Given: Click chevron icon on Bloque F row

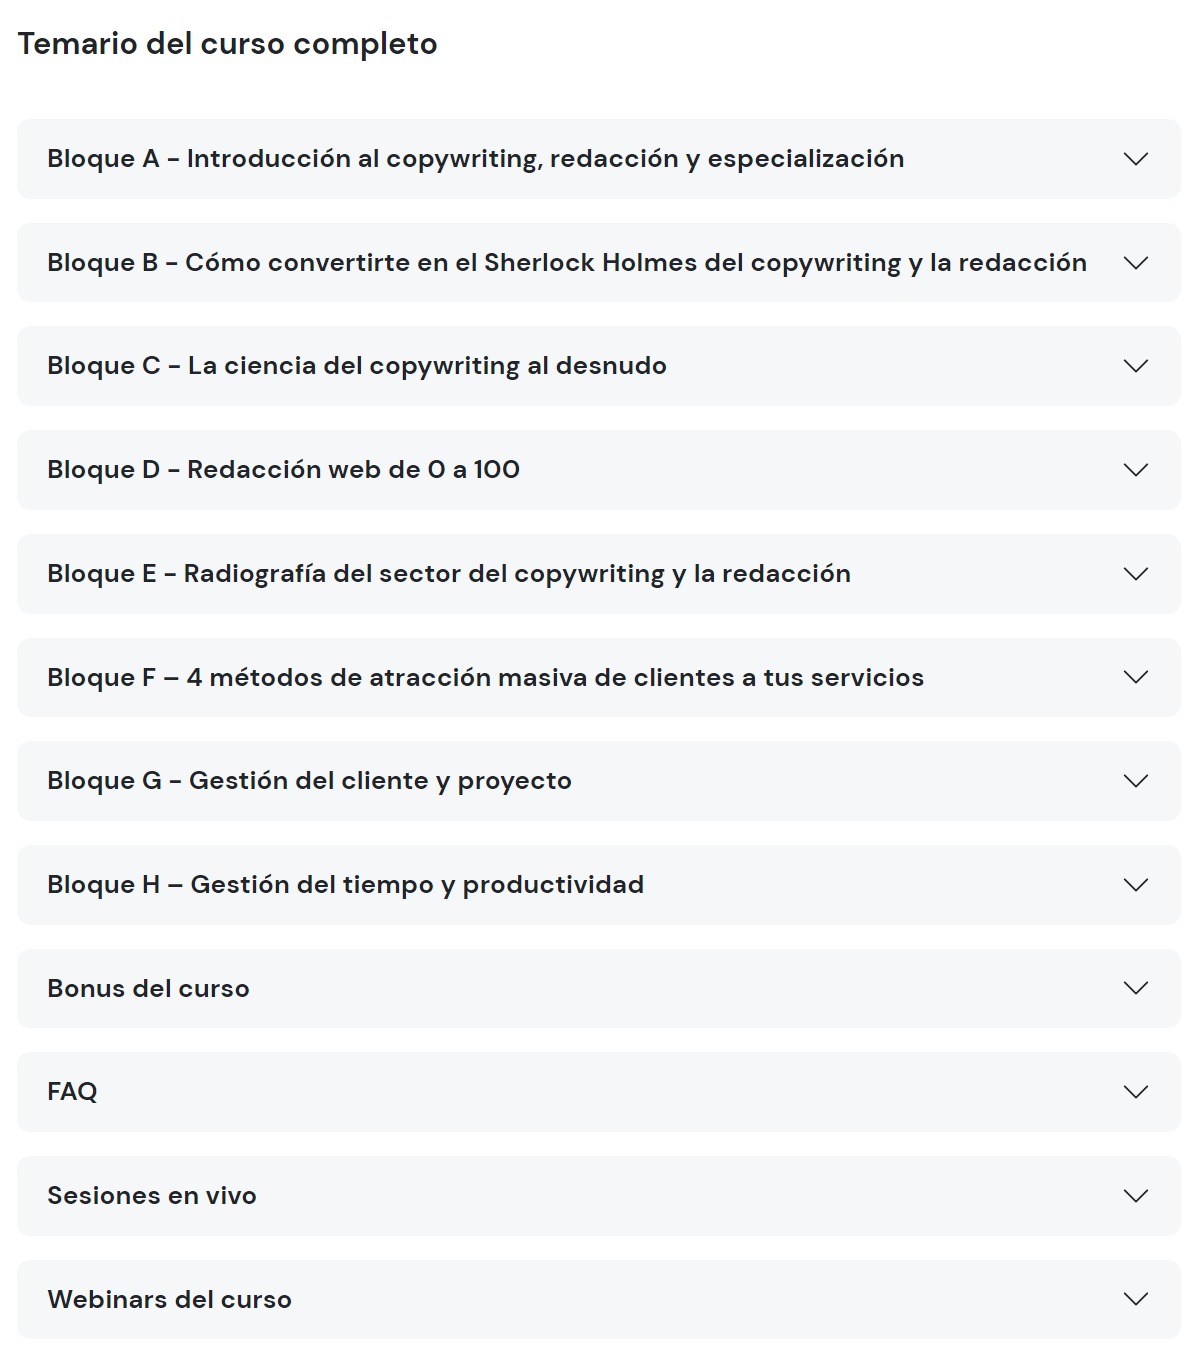Looking at the screenshot, I should tap(1135, 677).
